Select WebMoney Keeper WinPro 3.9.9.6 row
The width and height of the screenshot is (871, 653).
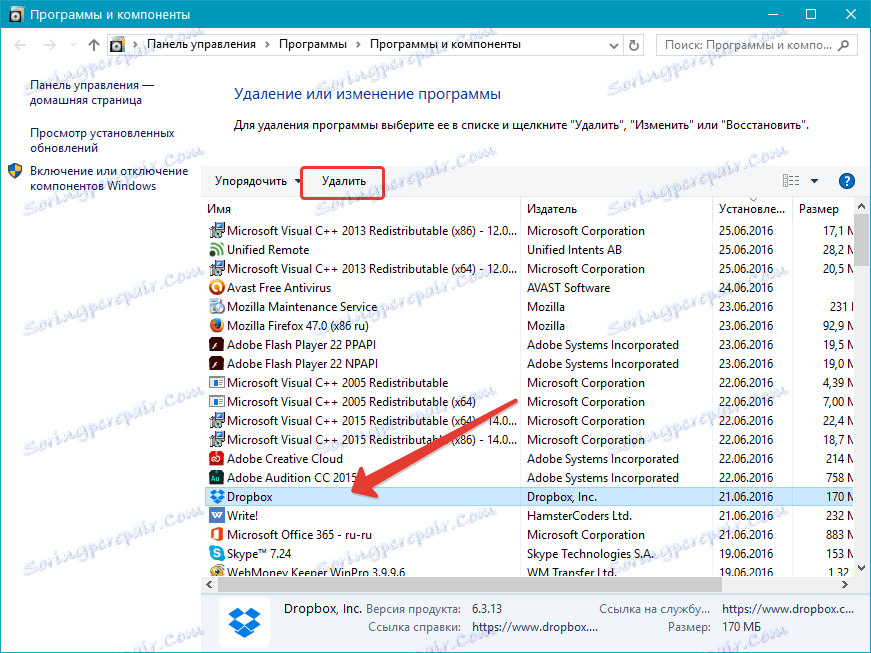pos(529,571)
